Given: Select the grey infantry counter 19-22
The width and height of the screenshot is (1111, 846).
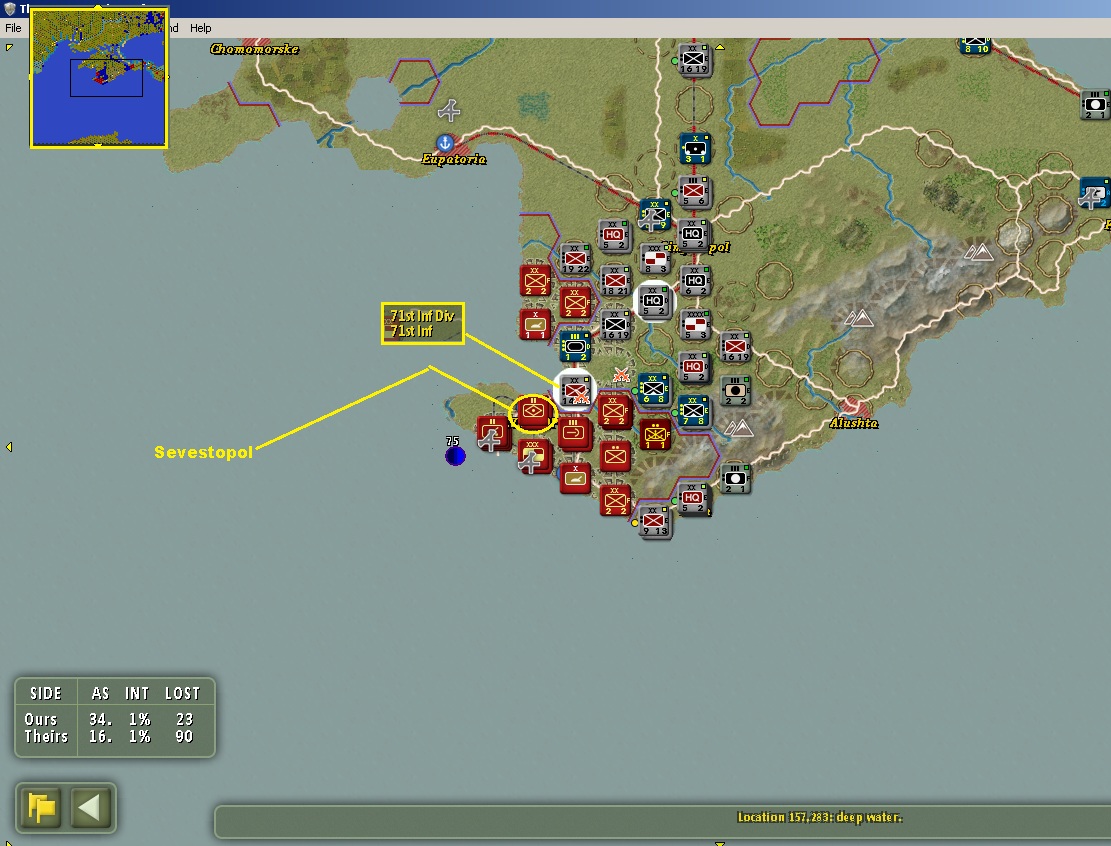Looking at the screenshot, I should pyautogui.click(x=575, y=259).
